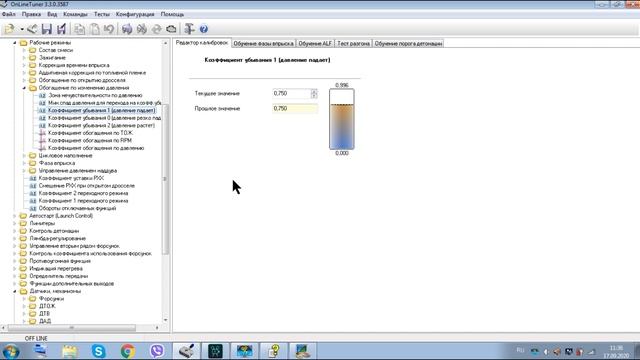
Task: Open the Помощь menu
Action: click(172, 14)
